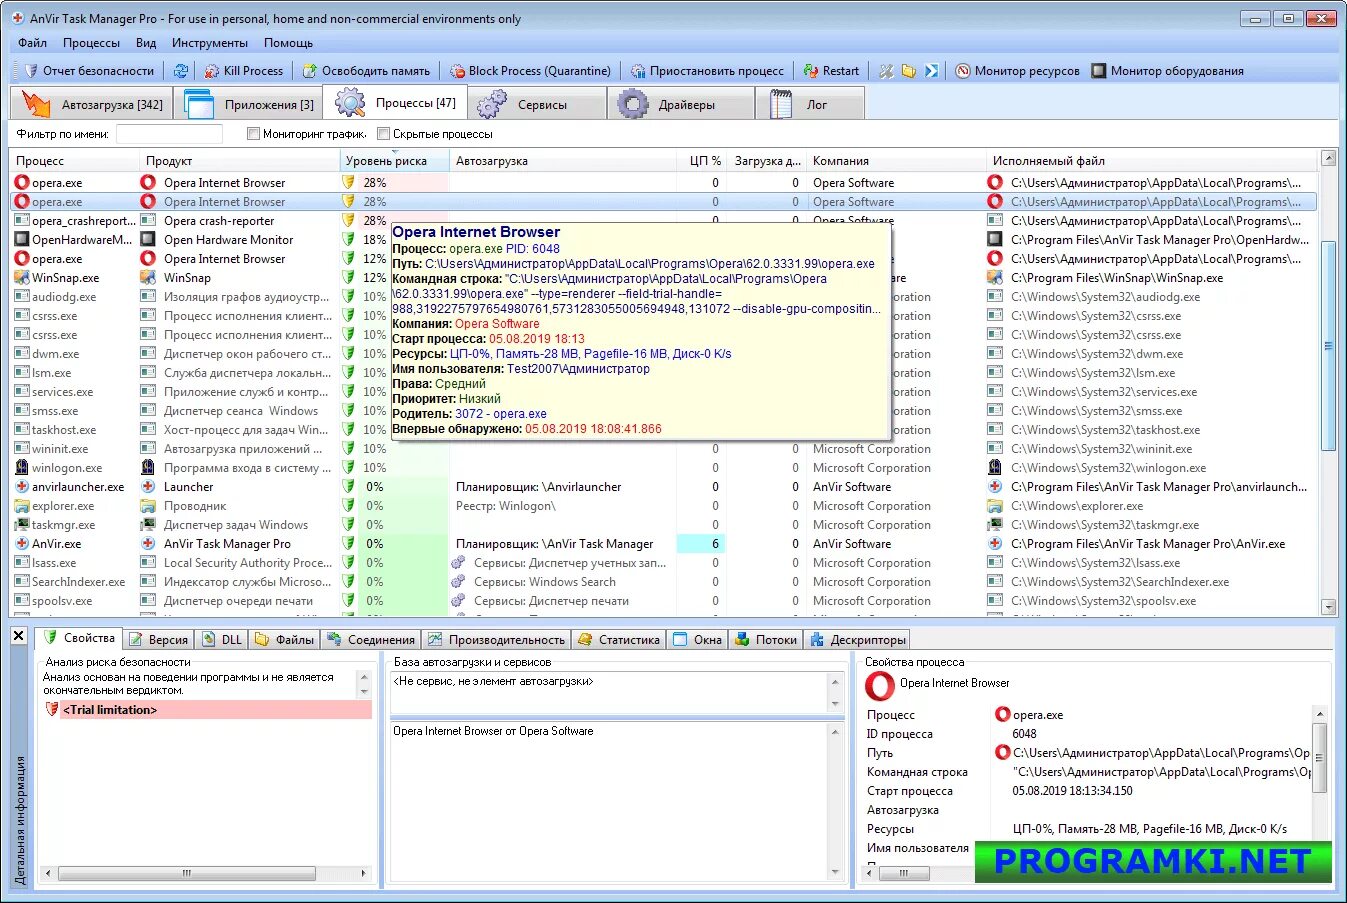The height and width of the screenshot is (903, 1347).
Task: Click the taskmgr.exe process icon
Action: pyautogui.click(x=22, y=525)
